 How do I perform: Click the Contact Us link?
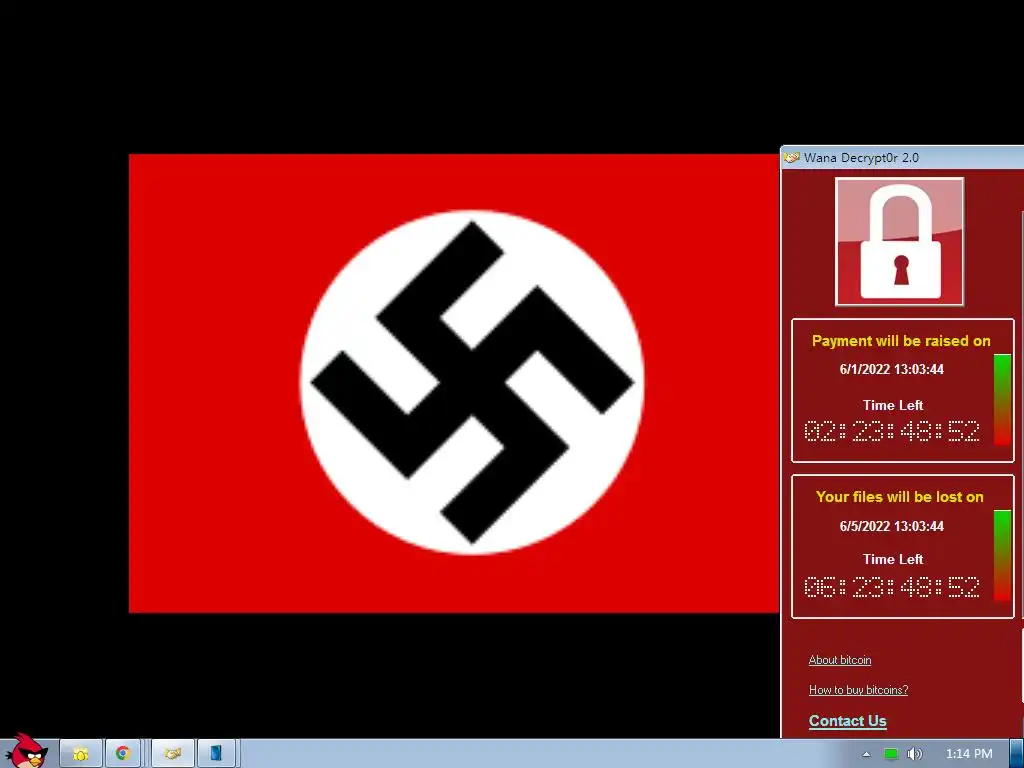coord(848,721)
